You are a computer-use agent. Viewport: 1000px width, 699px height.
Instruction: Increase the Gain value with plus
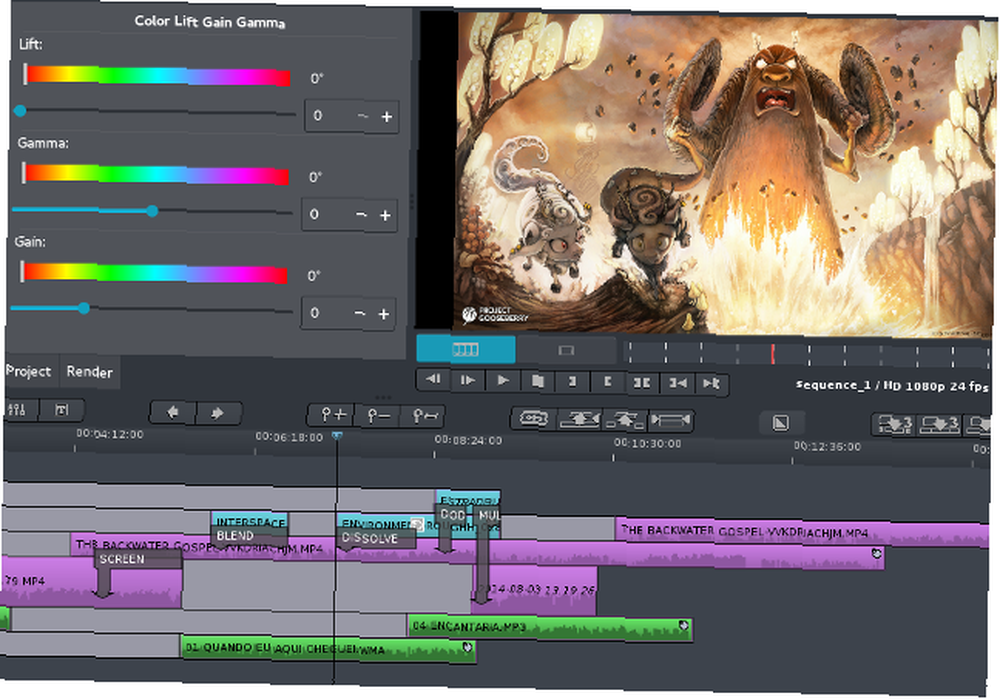[383, 314]
